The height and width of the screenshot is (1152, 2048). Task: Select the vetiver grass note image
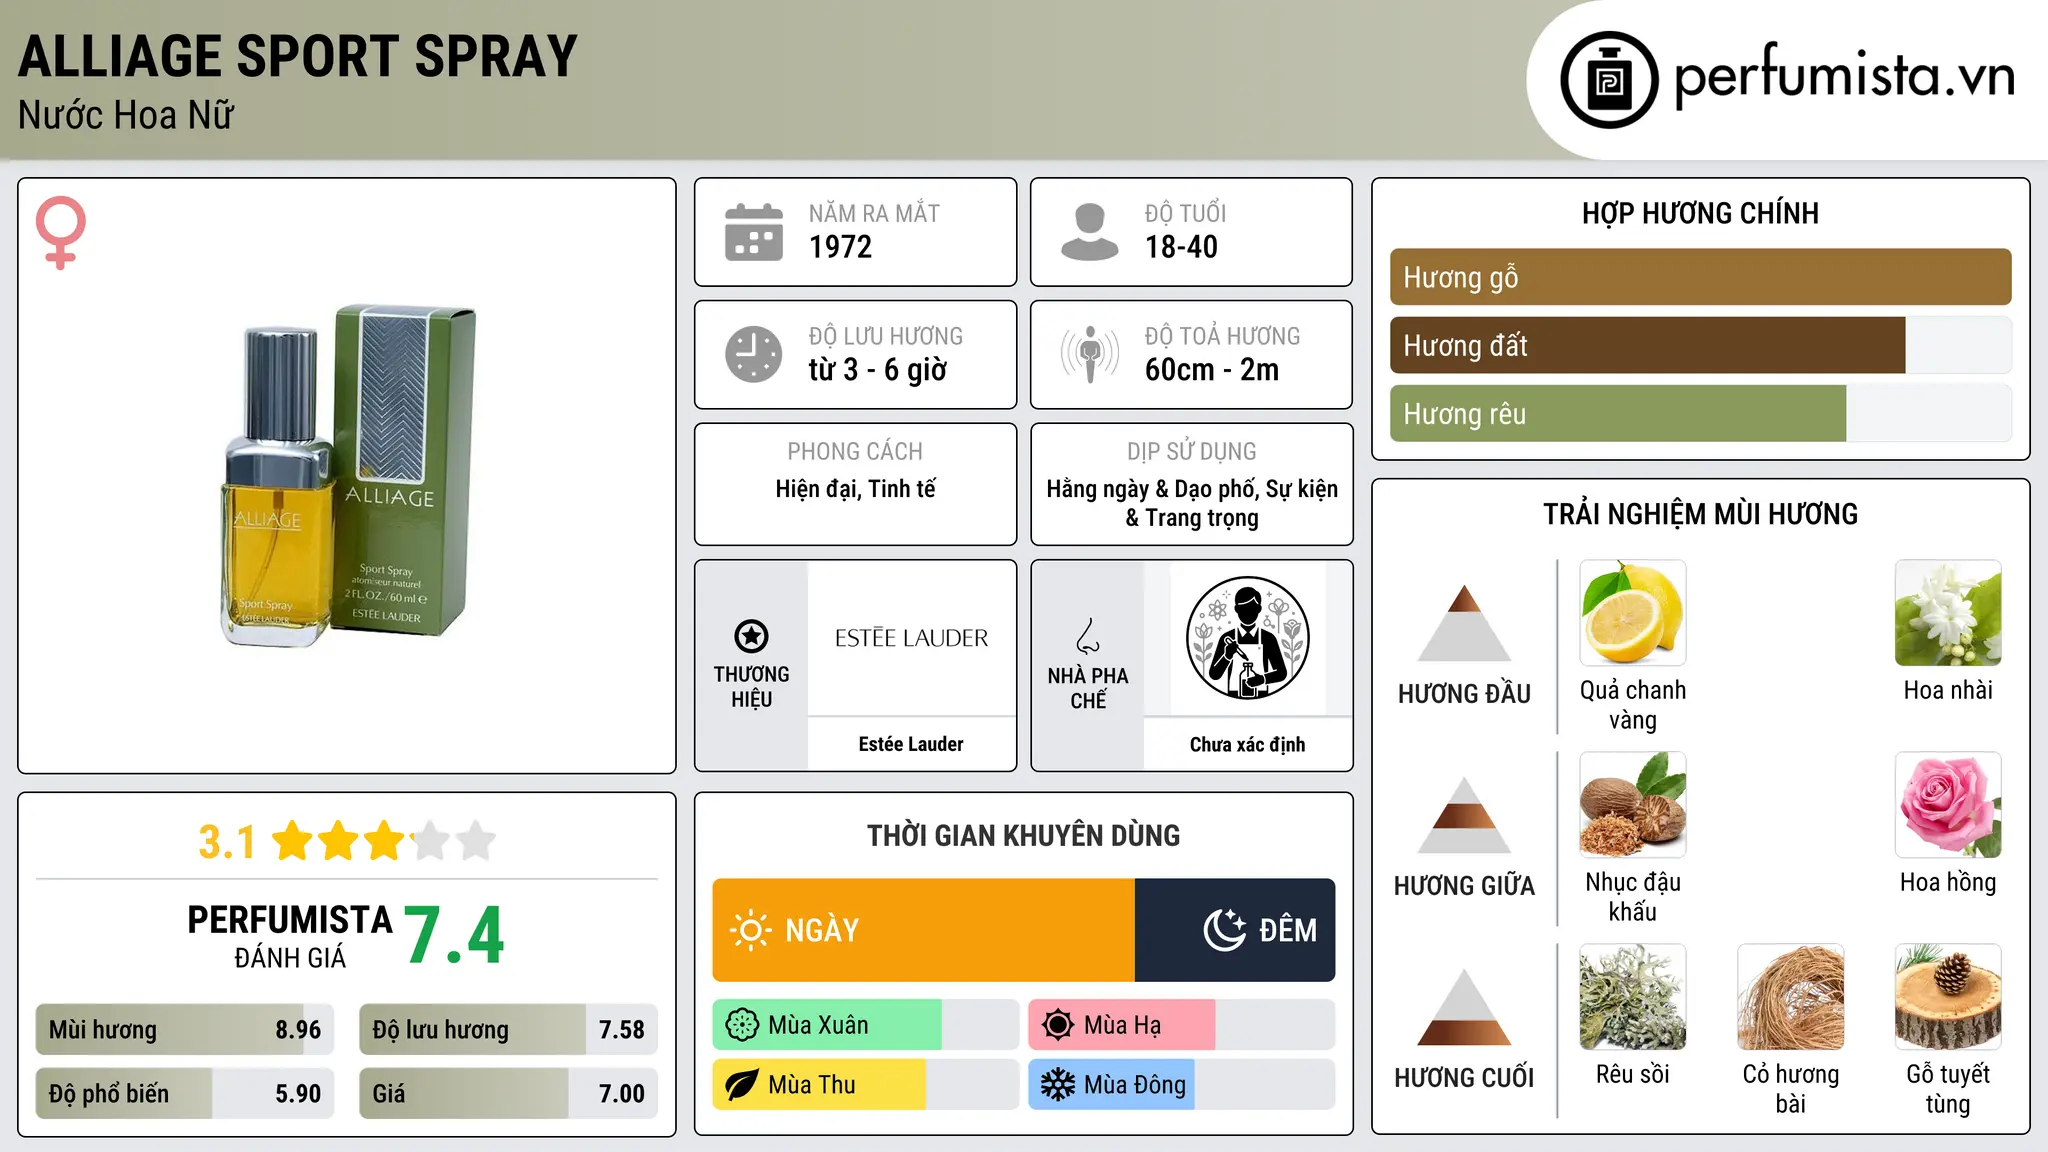point(1790,997)
